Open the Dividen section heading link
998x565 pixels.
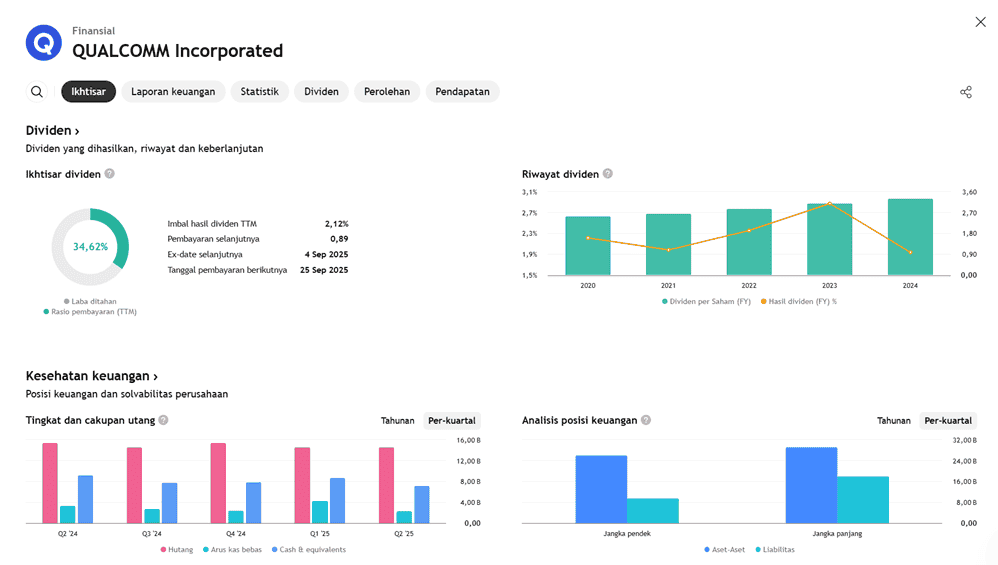[x=52, y=130]
